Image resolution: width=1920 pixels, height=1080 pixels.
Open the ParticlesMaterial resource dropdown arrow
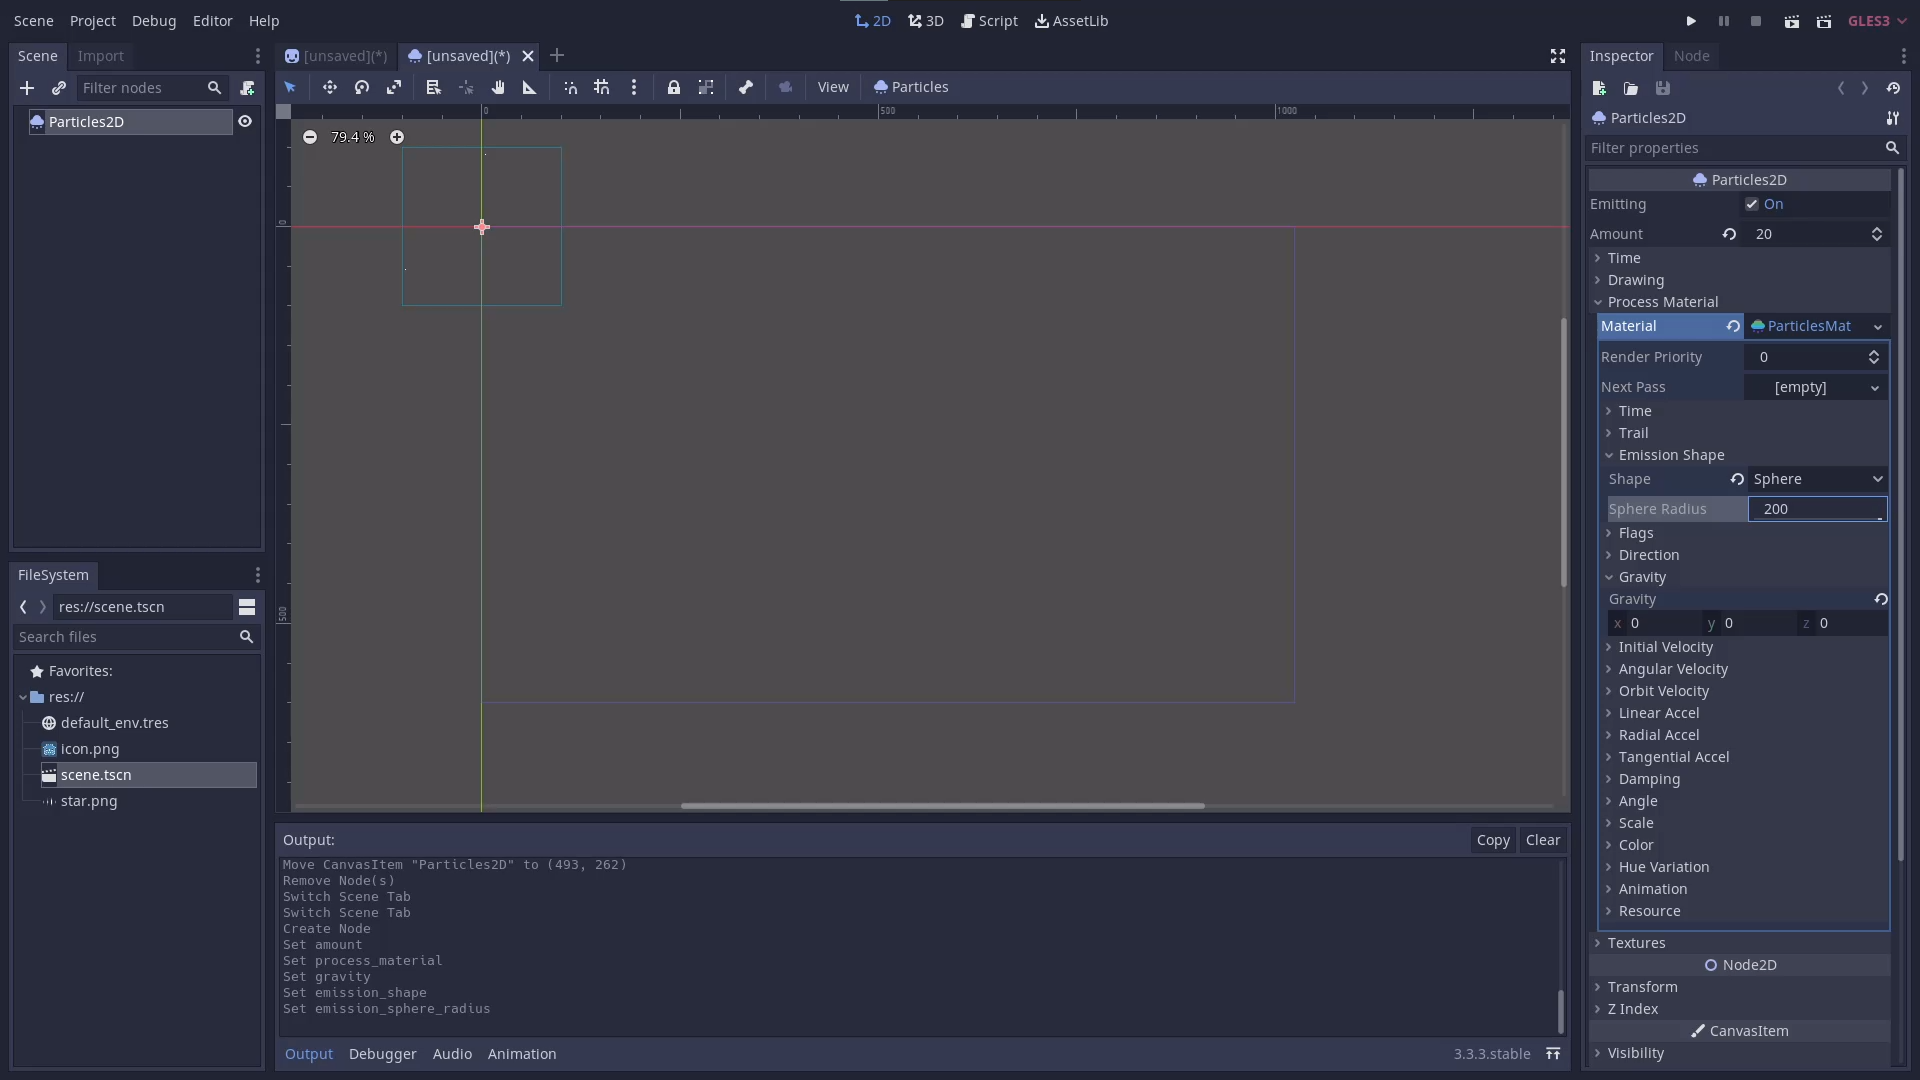pos(1878,327)
